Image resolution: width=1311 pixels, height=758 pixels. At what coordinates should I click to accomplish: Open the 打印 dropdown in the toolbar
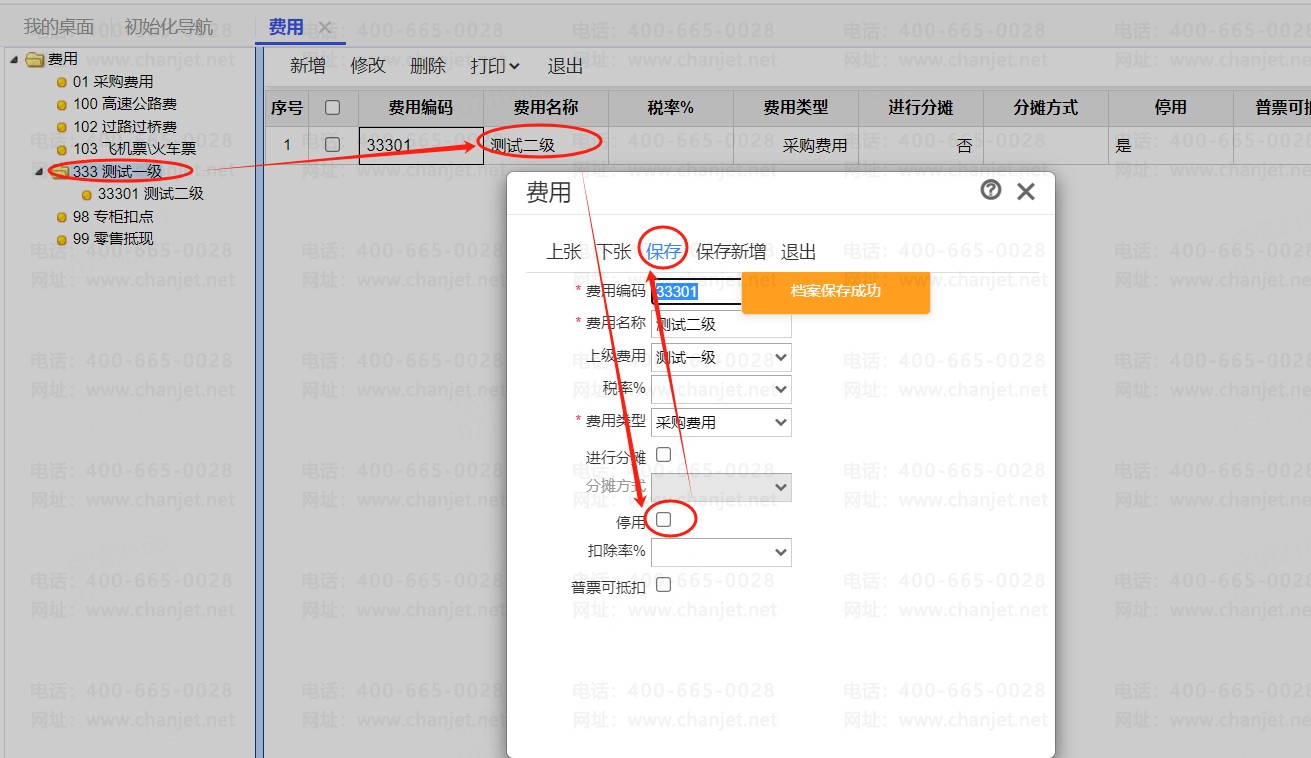click(495, 66)
